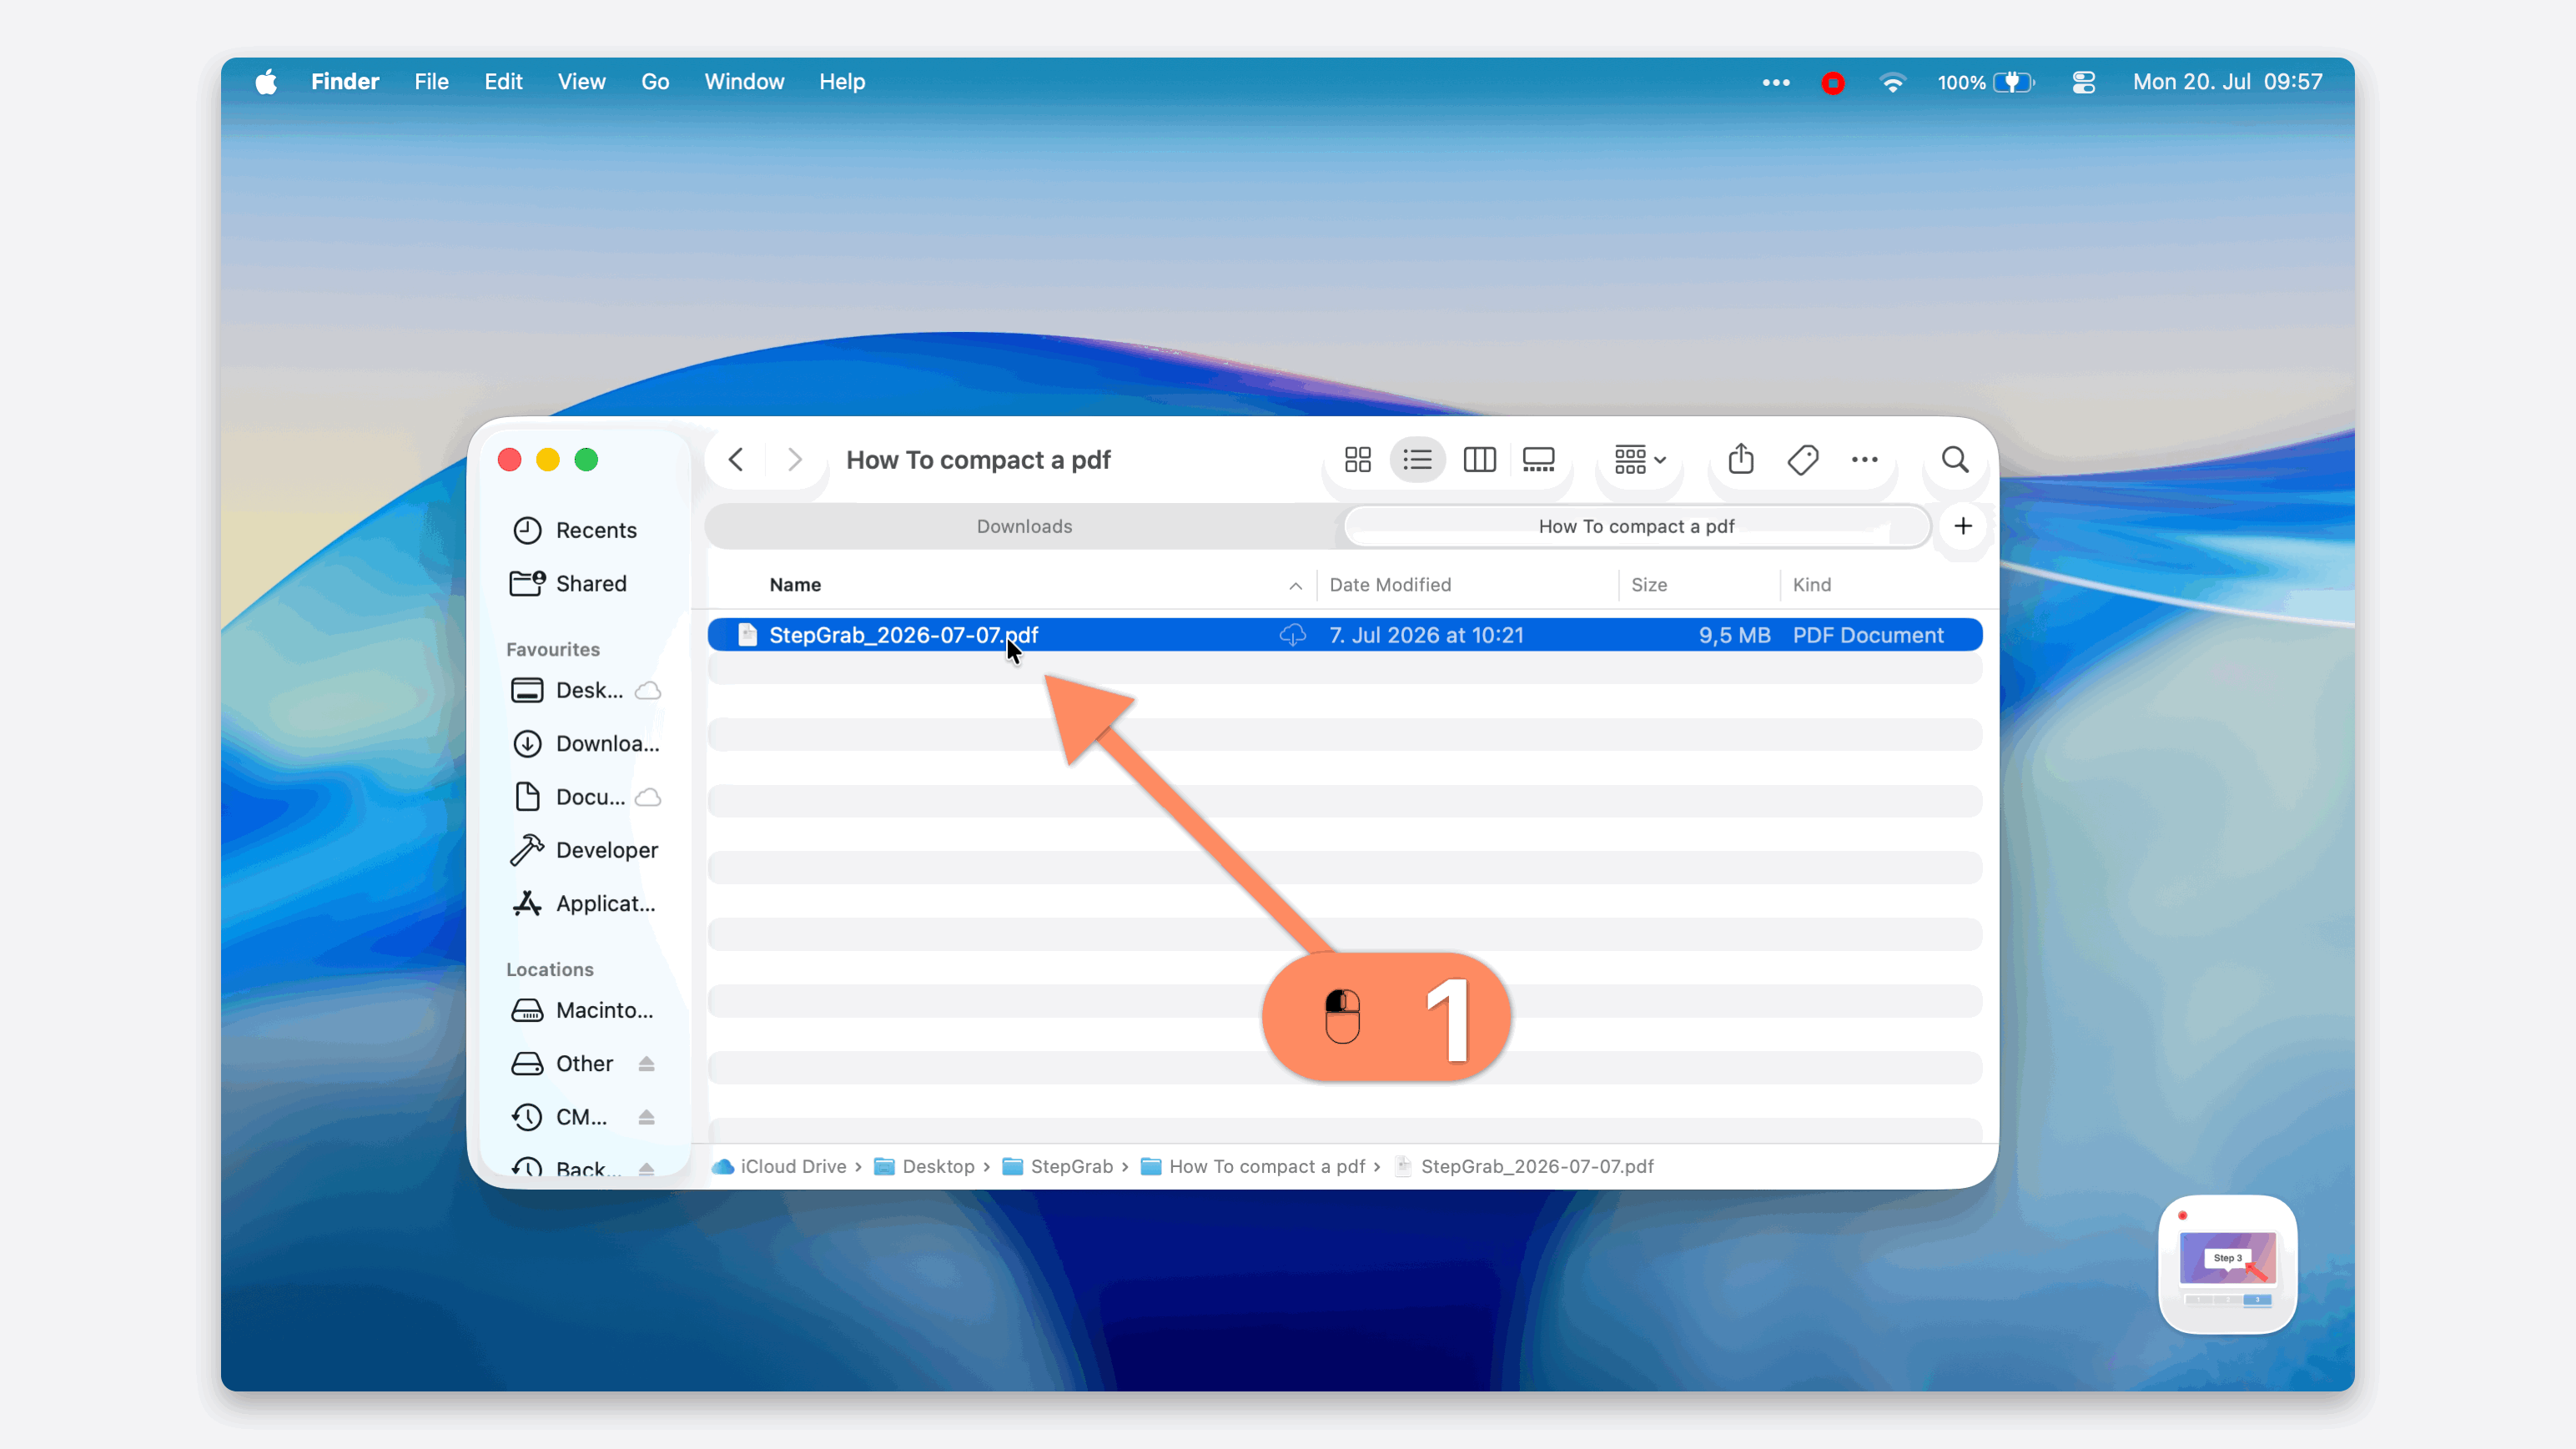The width and height of the screenshot is (2576, 1449).
Task: Switch to icon grid view
Action: pyautogui.click(x=1358, y=460)
